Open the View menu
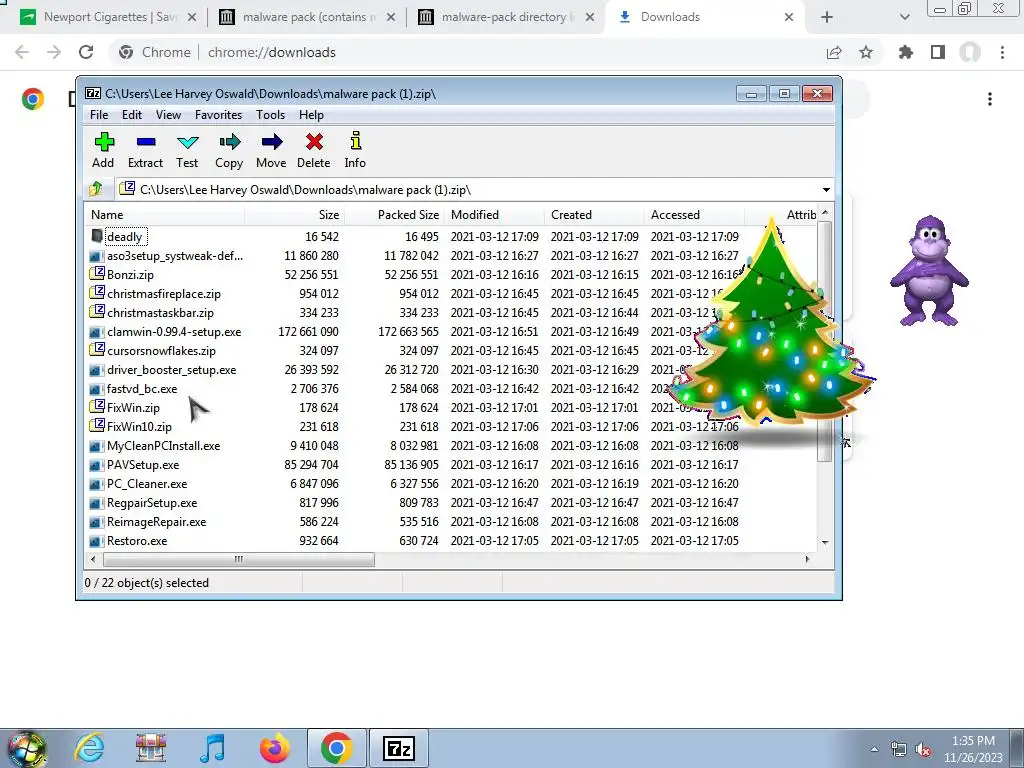Image resolution: width=1024 pixels, height=768 pixels. point(168,115)
